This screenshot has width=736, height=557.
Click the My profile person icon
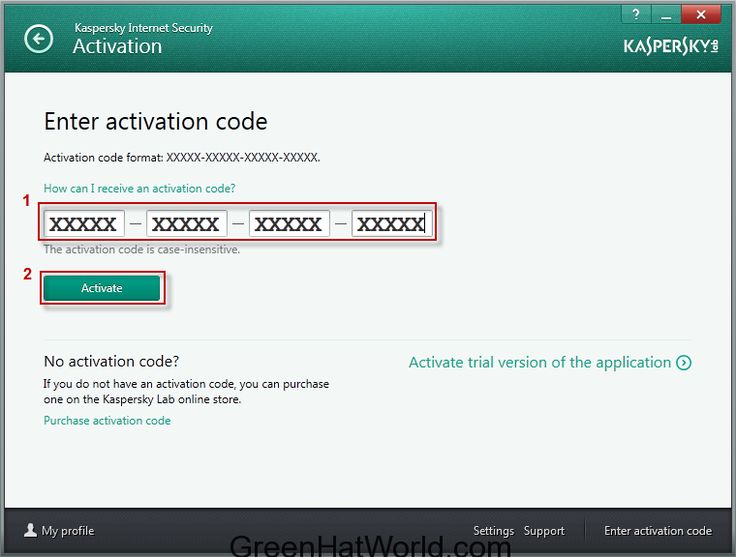click(x=30, y=530)
